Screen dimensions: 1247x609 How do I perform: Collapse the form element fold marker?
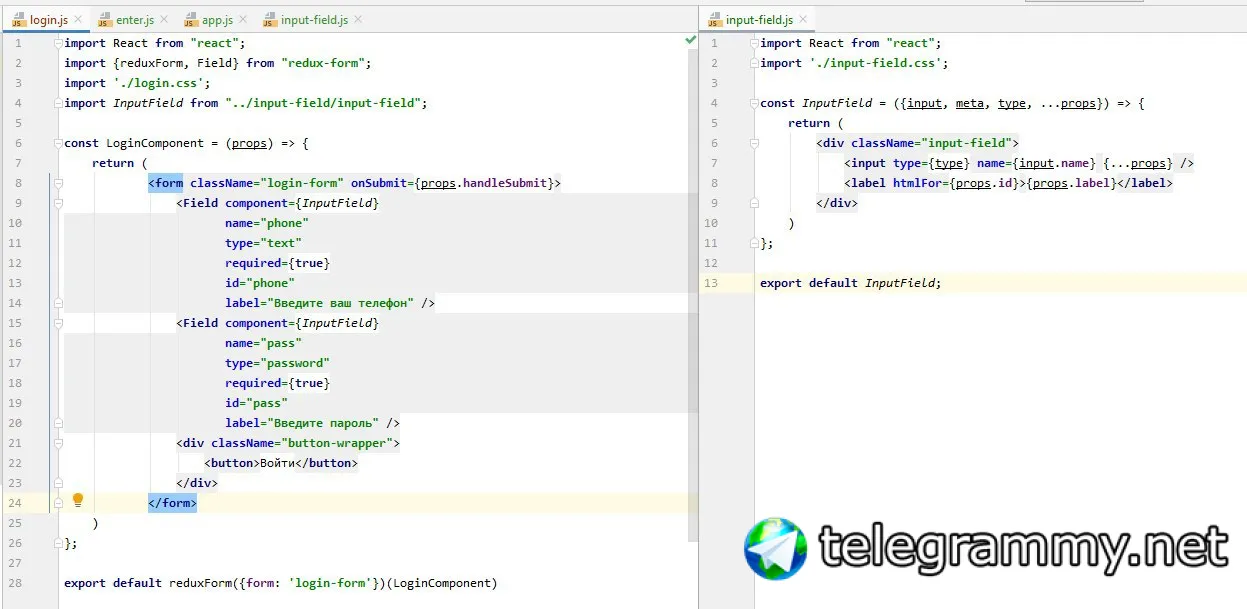coord(58,183)
